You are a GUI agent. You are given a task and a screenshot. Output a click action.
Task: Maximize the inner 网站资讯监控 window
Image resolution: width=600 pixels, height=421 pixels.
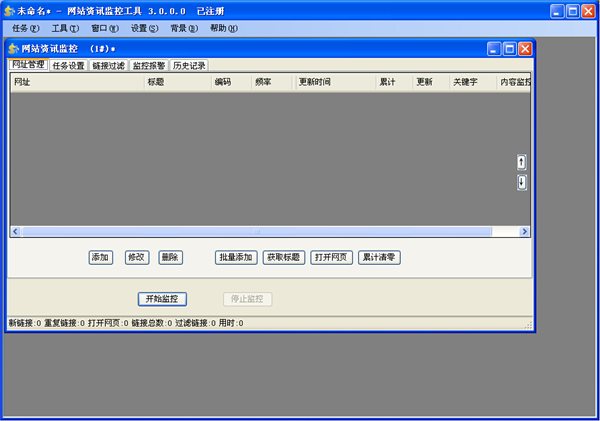[509, 49]
